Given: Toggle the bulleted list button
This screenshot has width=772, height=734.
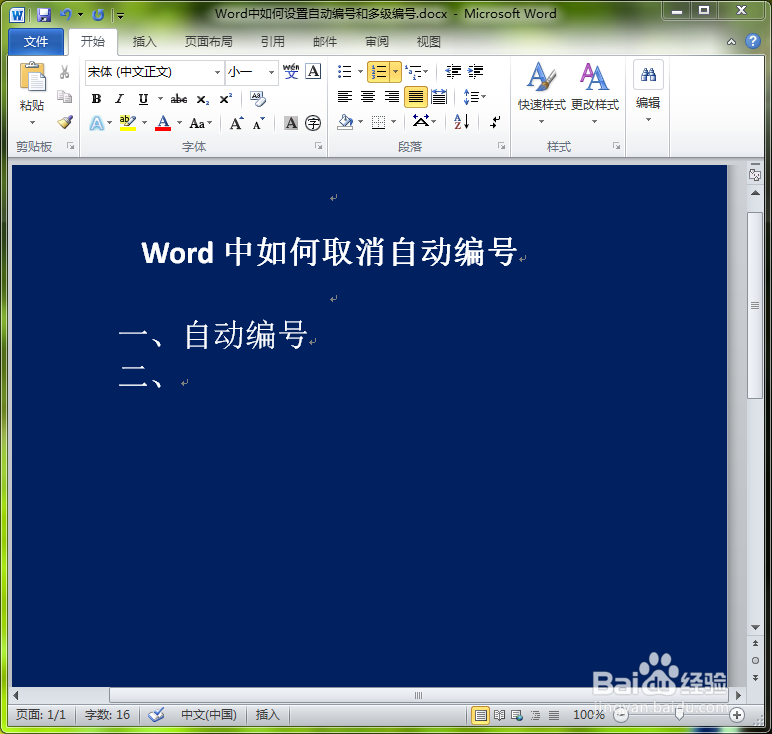Looking at the screenshot, I should 345,72.
